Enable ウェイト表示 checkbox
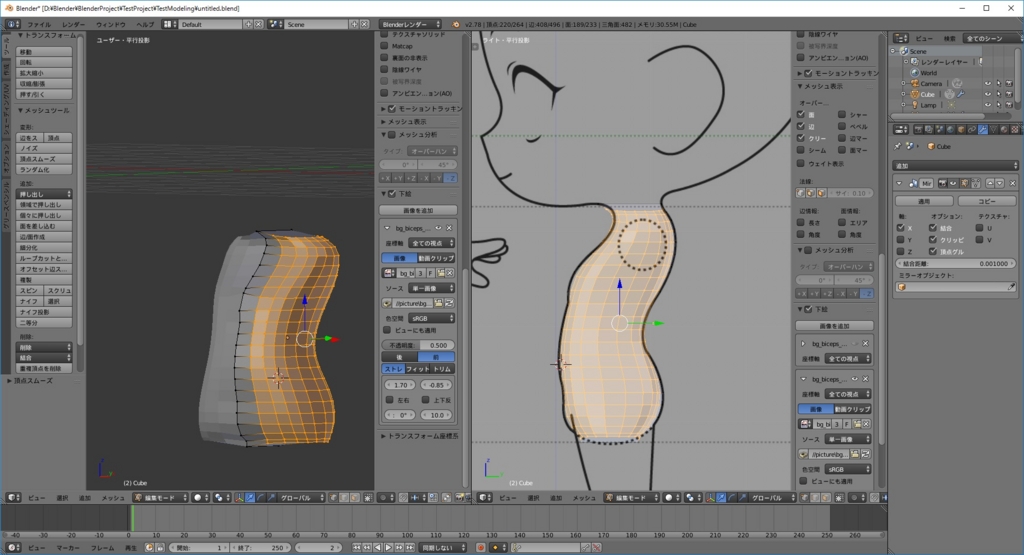The height and width of the screenshot is (555, 1024). point(801,163)
